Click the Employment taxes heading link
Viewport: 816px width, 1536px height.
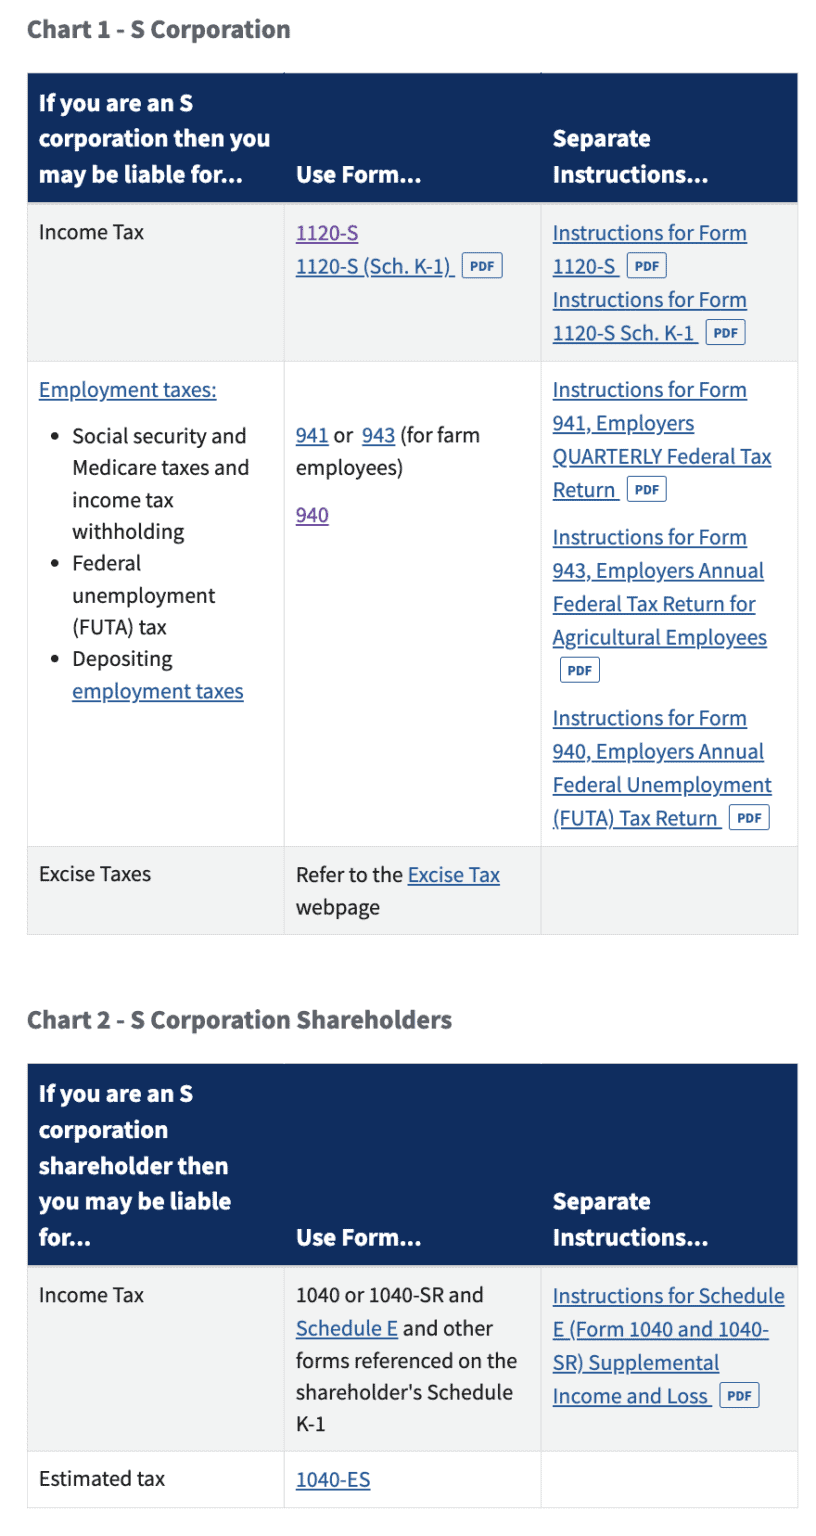click(127, 389)
